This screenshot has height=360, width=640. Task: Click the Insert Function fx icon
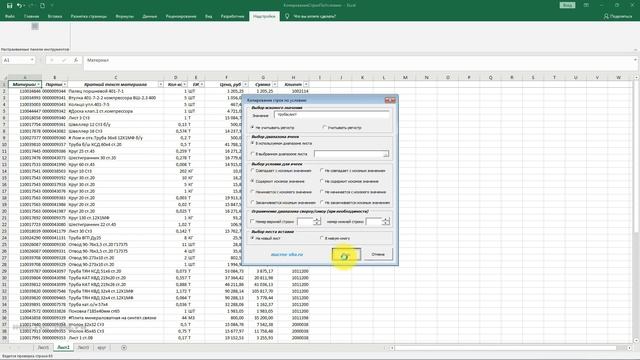[76, 60]
